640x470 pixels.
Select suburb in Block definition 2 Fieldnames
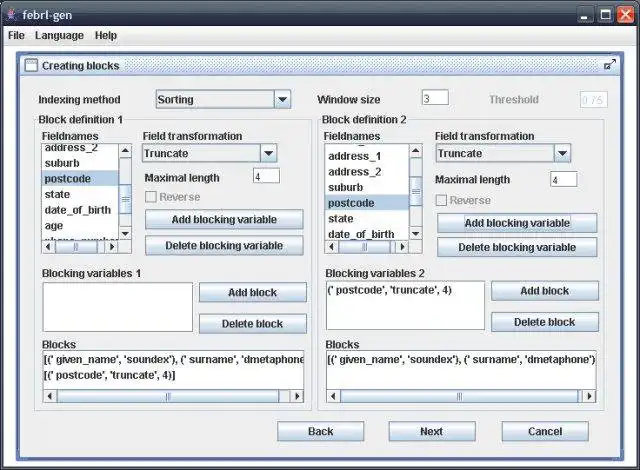pos(367,187)
